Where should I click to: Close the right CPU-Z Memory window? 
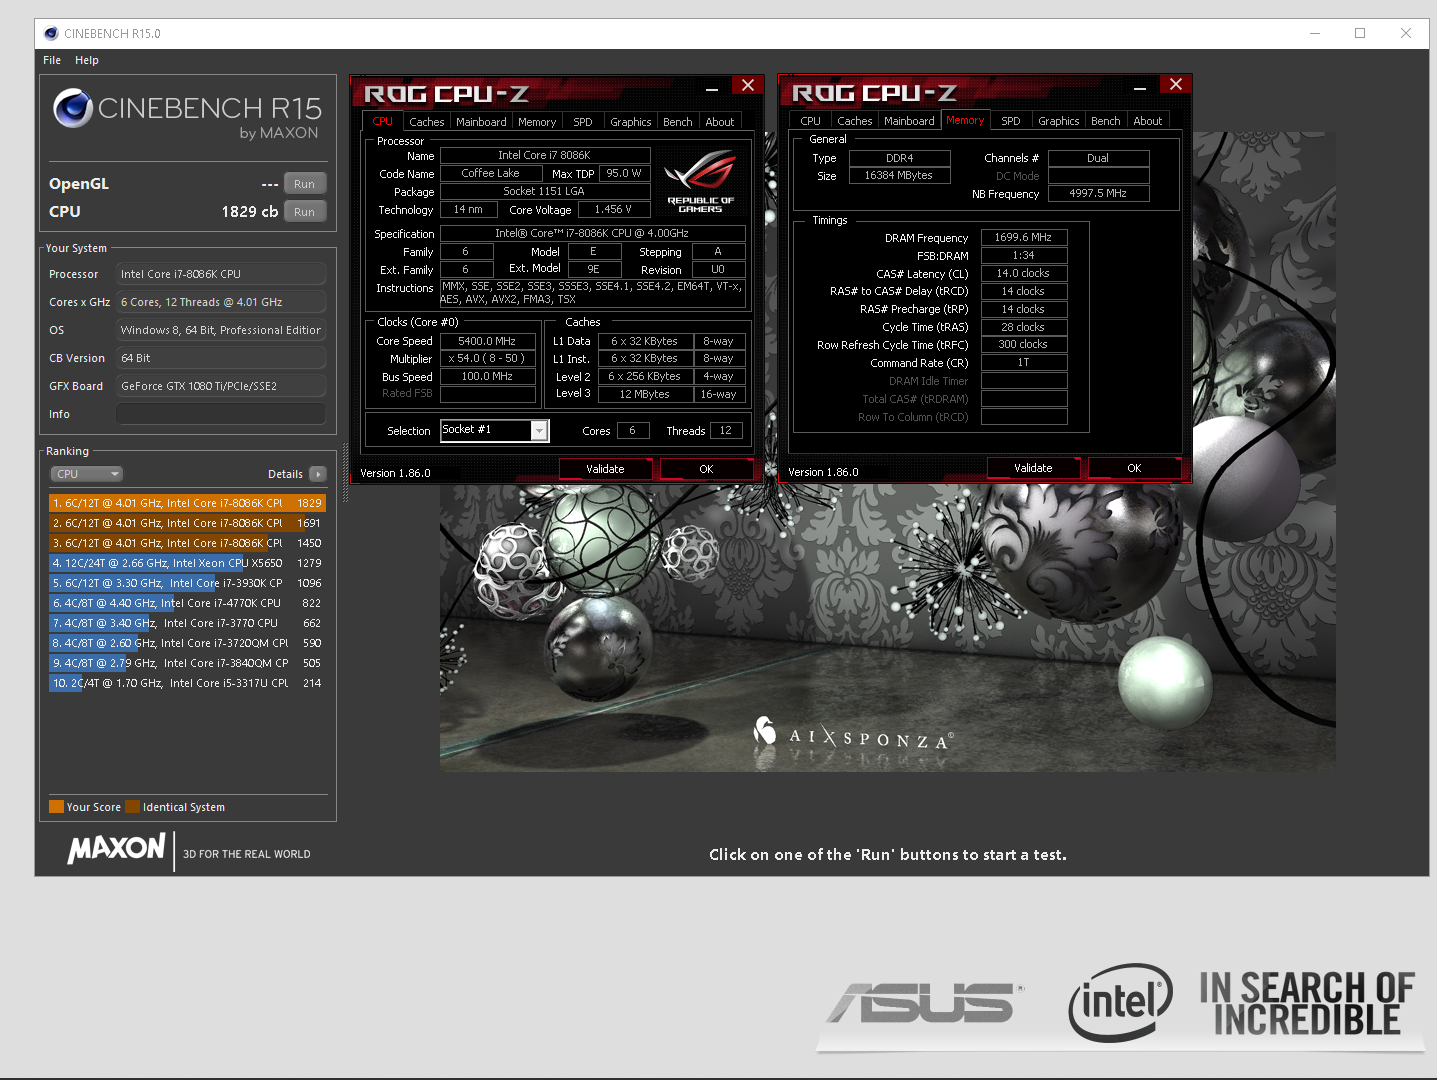point(1176,85)
